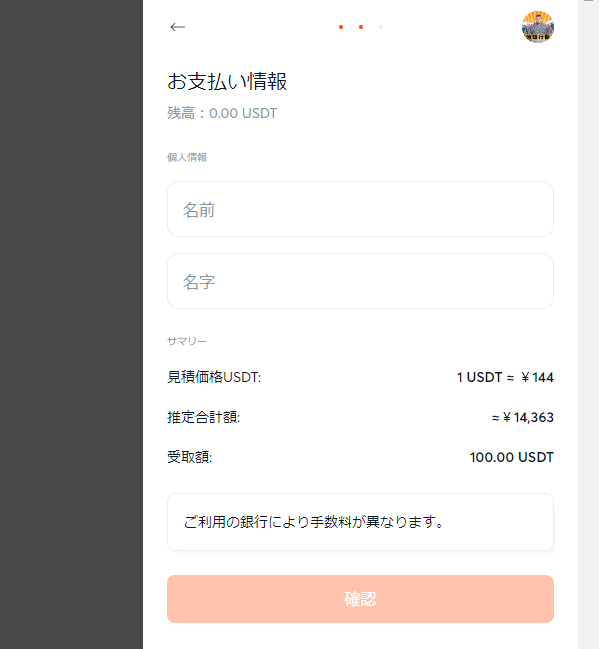
Task: Click the 残高：0.00 USDT balance text
Action: (x=222, y=113)
